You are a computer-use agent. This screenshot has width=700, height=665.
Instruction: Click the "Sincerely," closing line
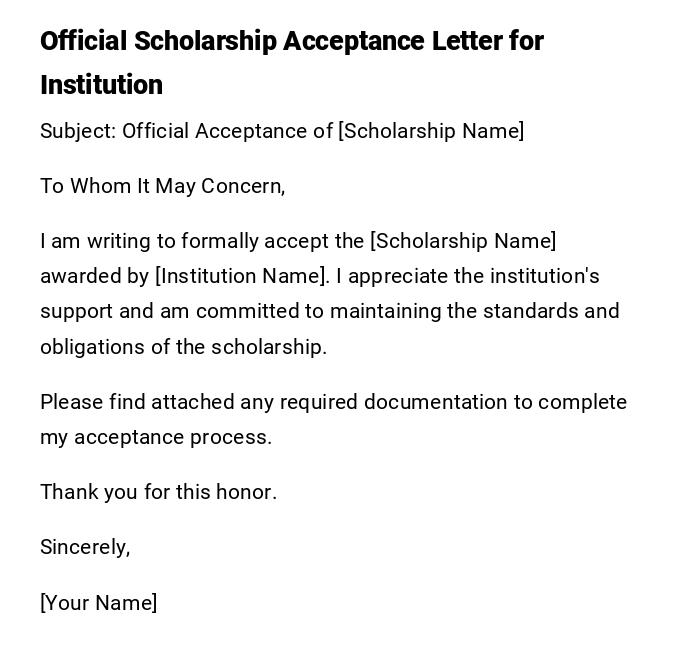point(85,547)
